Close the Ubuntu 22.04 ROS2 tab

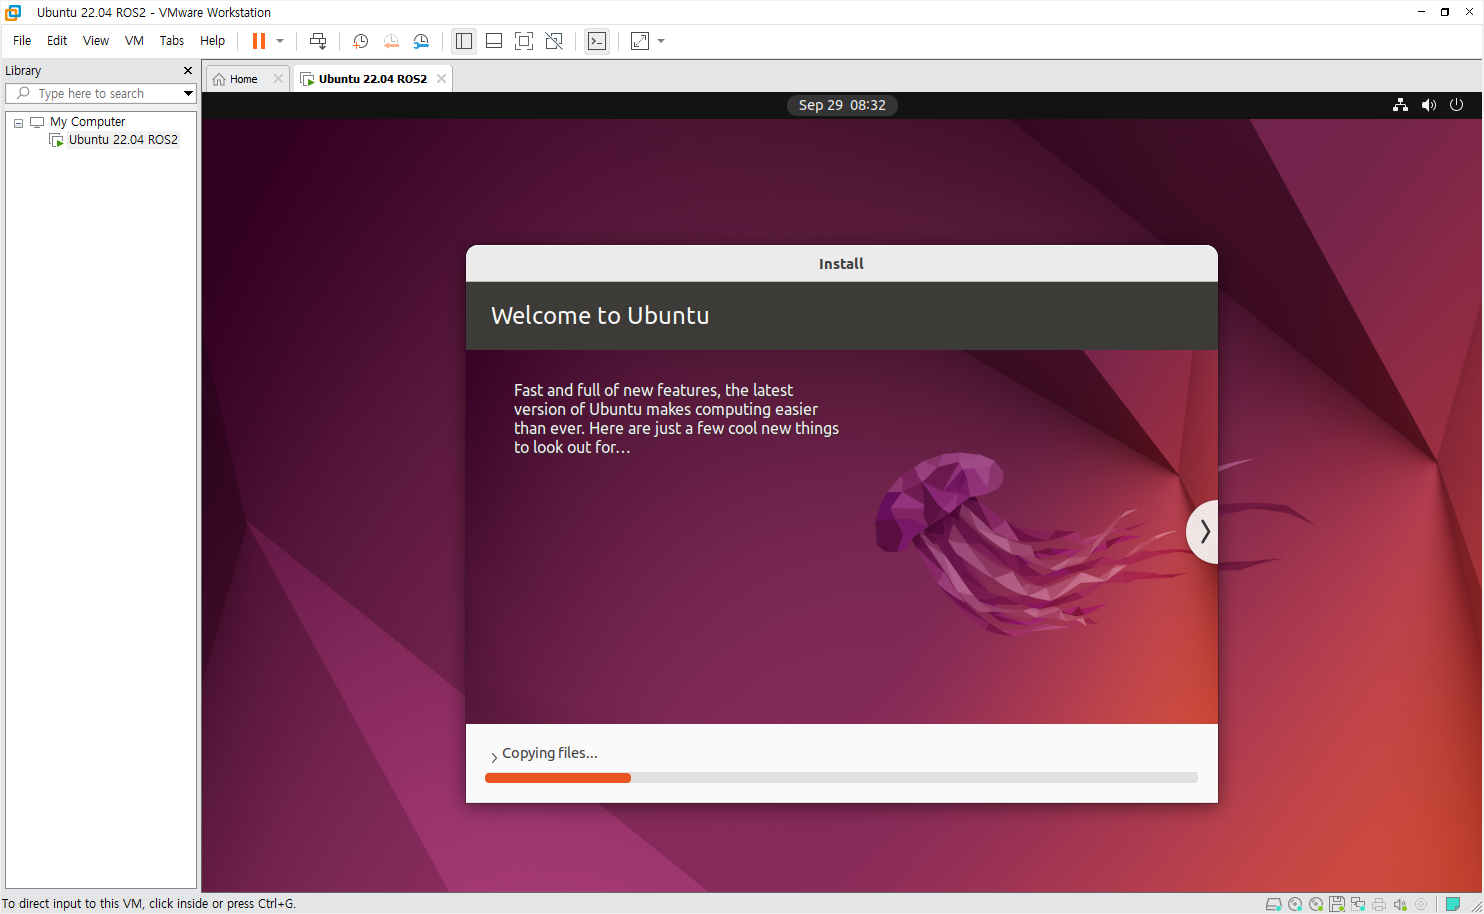[441, 79]
